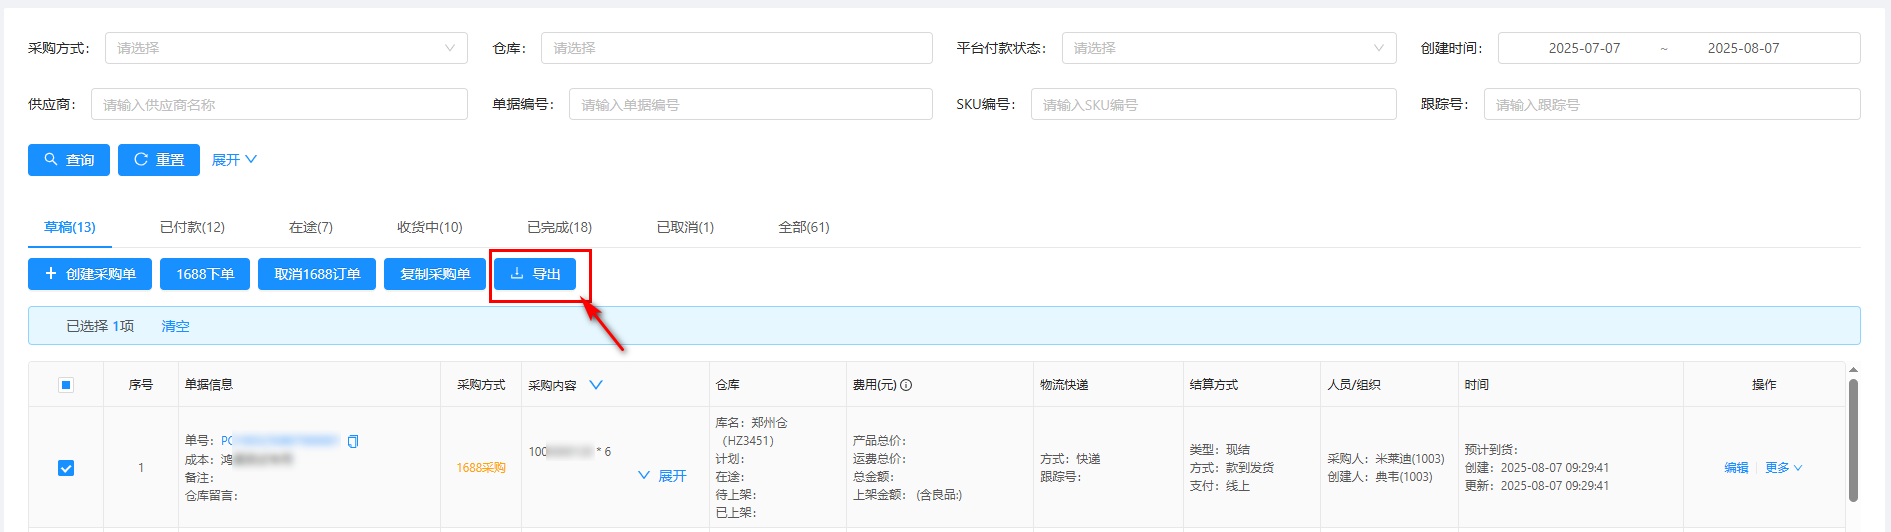Image resolution: width=1891 pixels, height=532 pixels.
Task: Click the 导出 export button
Action: (535, 274)
